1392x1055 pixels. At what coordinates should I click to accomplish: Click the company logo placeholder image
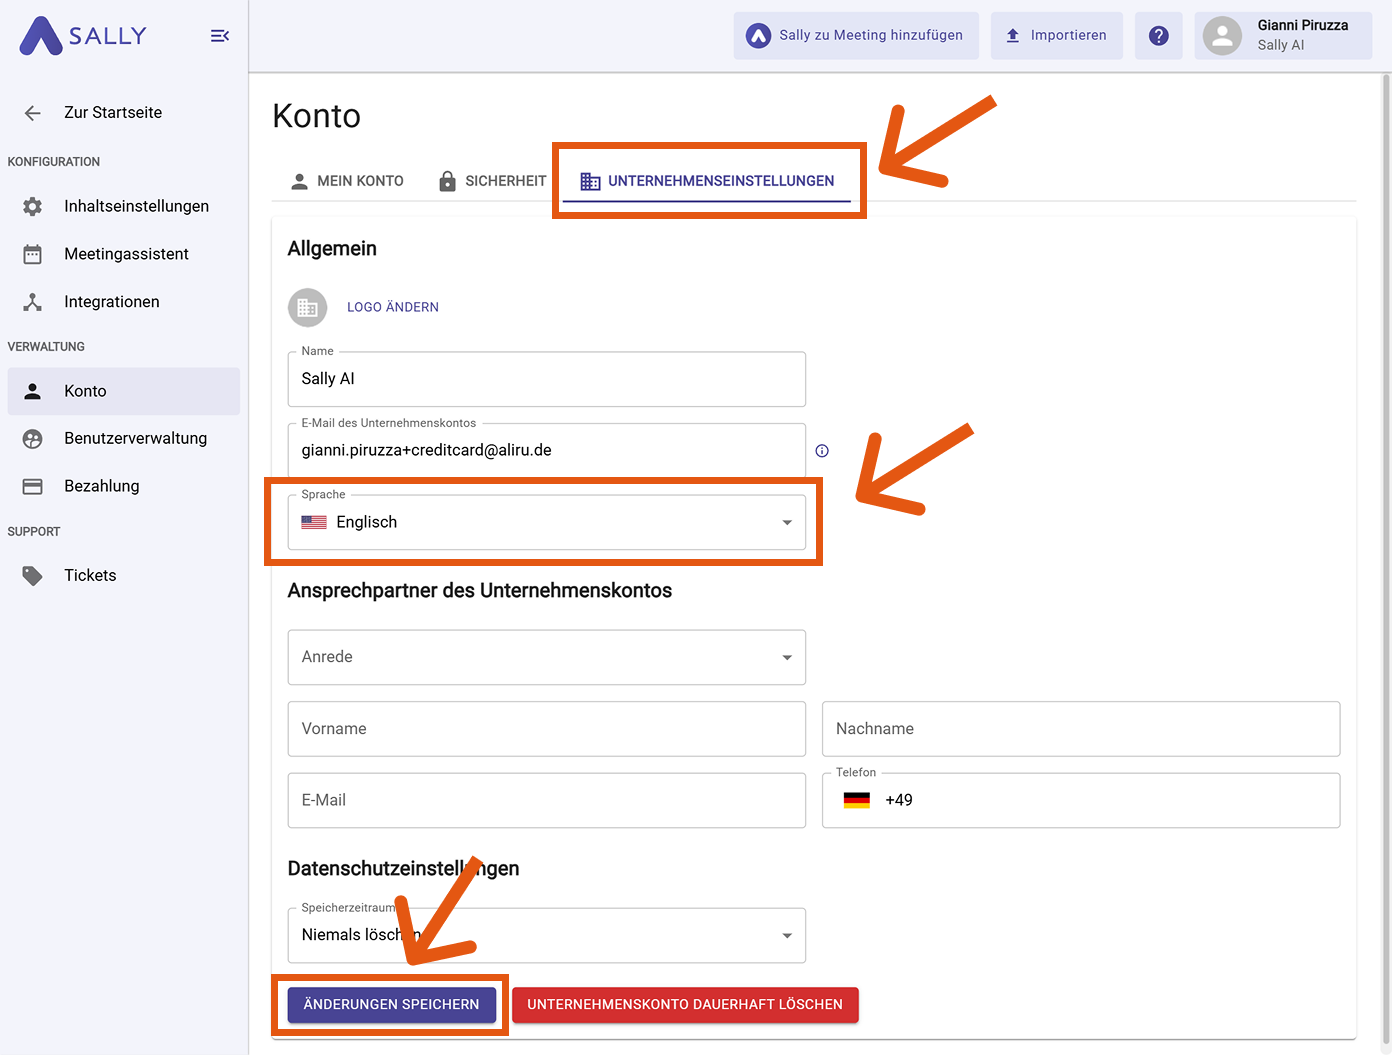[308, 307]
